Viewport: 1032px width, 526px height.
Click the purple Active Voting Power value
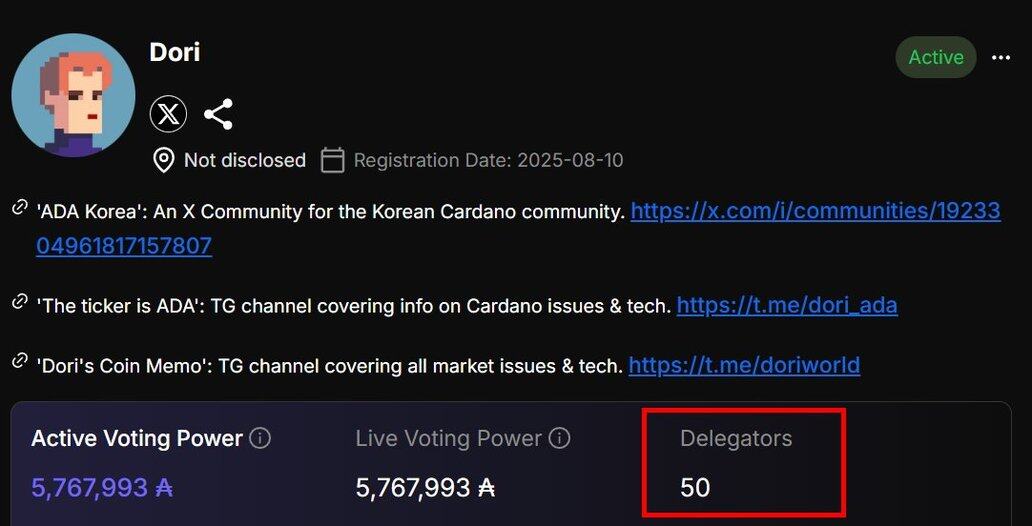coord(102,487)
